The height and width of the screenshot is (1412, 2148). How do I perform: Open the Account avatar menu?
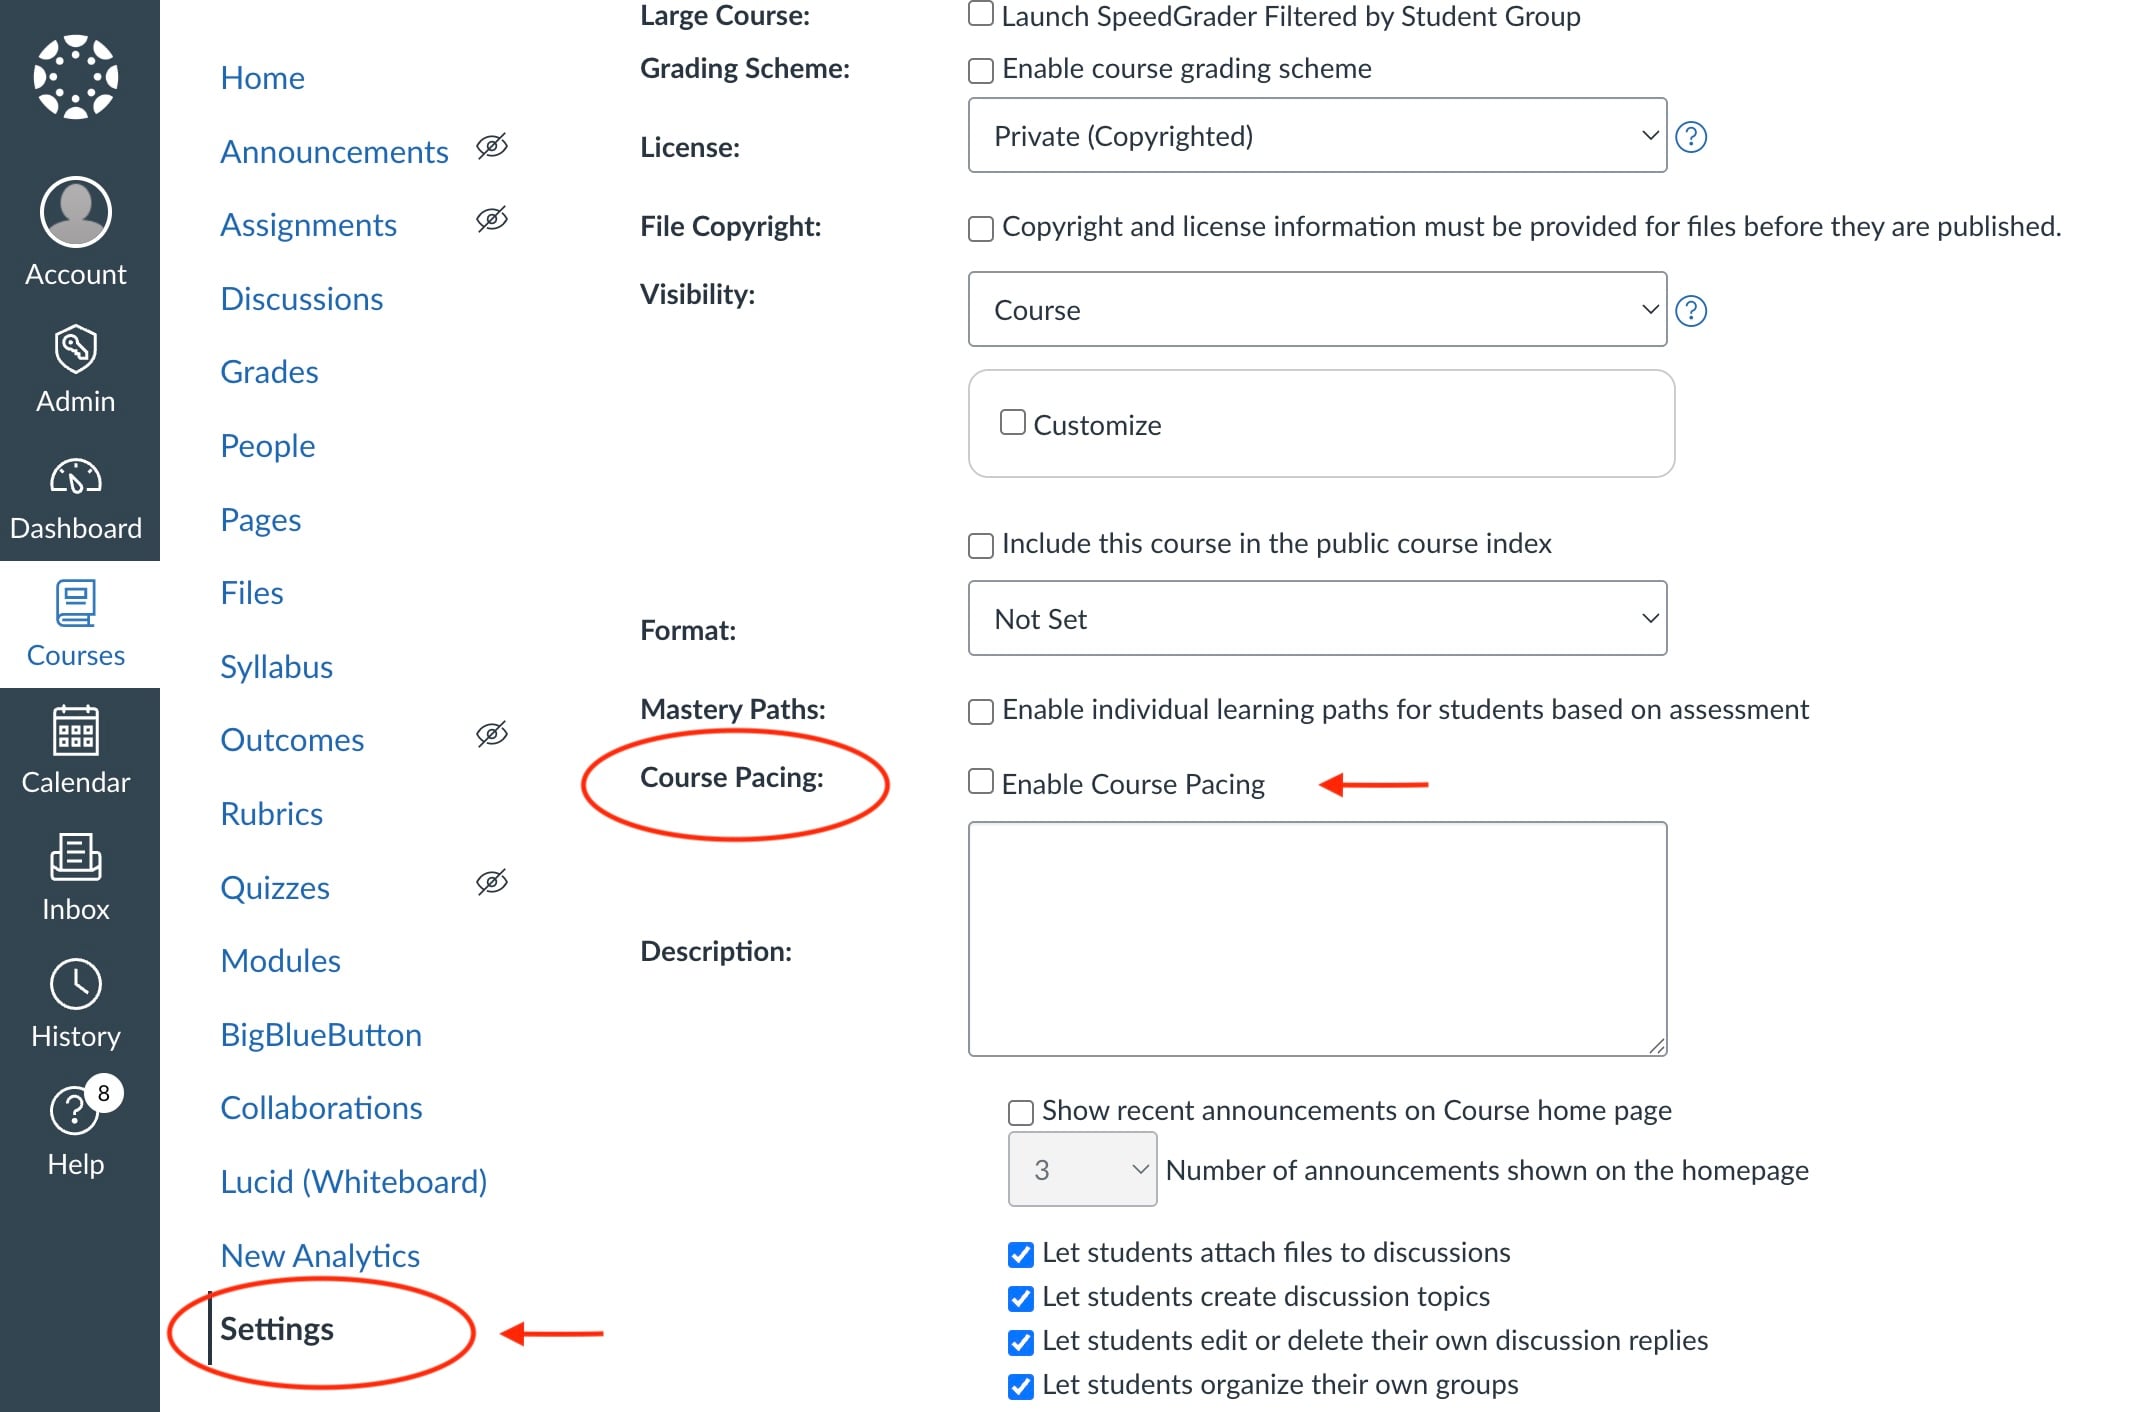tap(76, 212)
